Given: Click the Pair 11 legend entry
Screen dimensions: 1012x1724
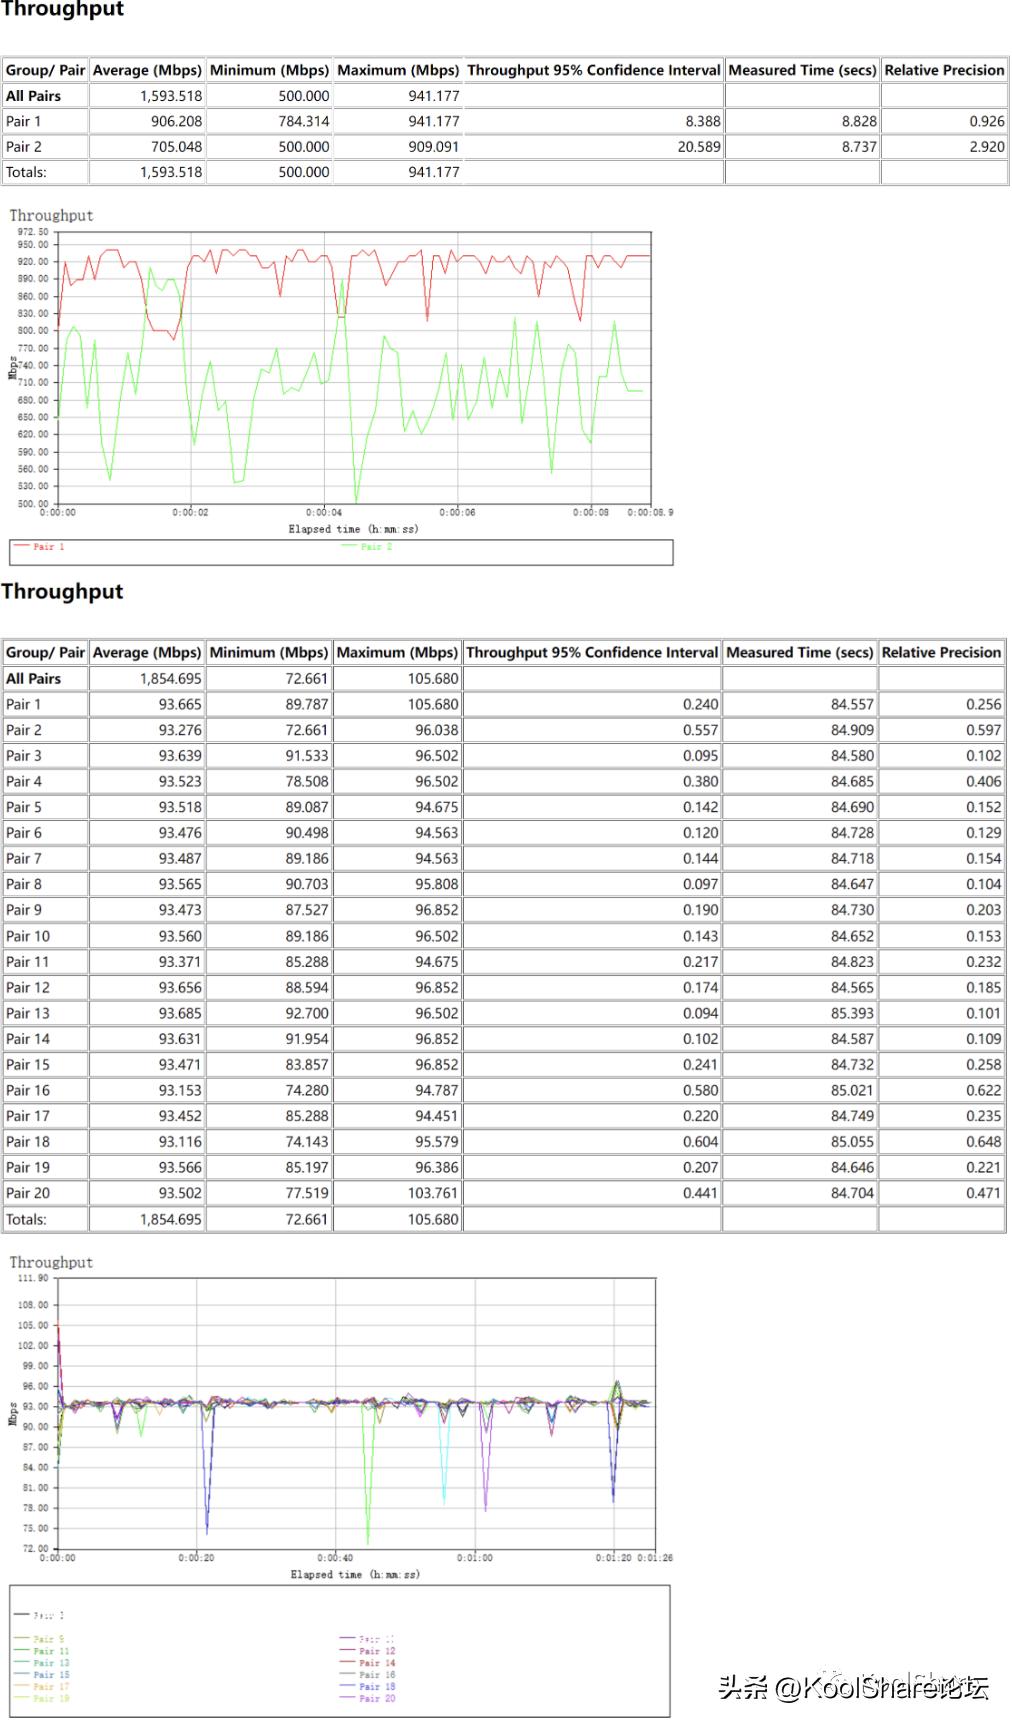Looking at the screenshot, I should 42,1651.
